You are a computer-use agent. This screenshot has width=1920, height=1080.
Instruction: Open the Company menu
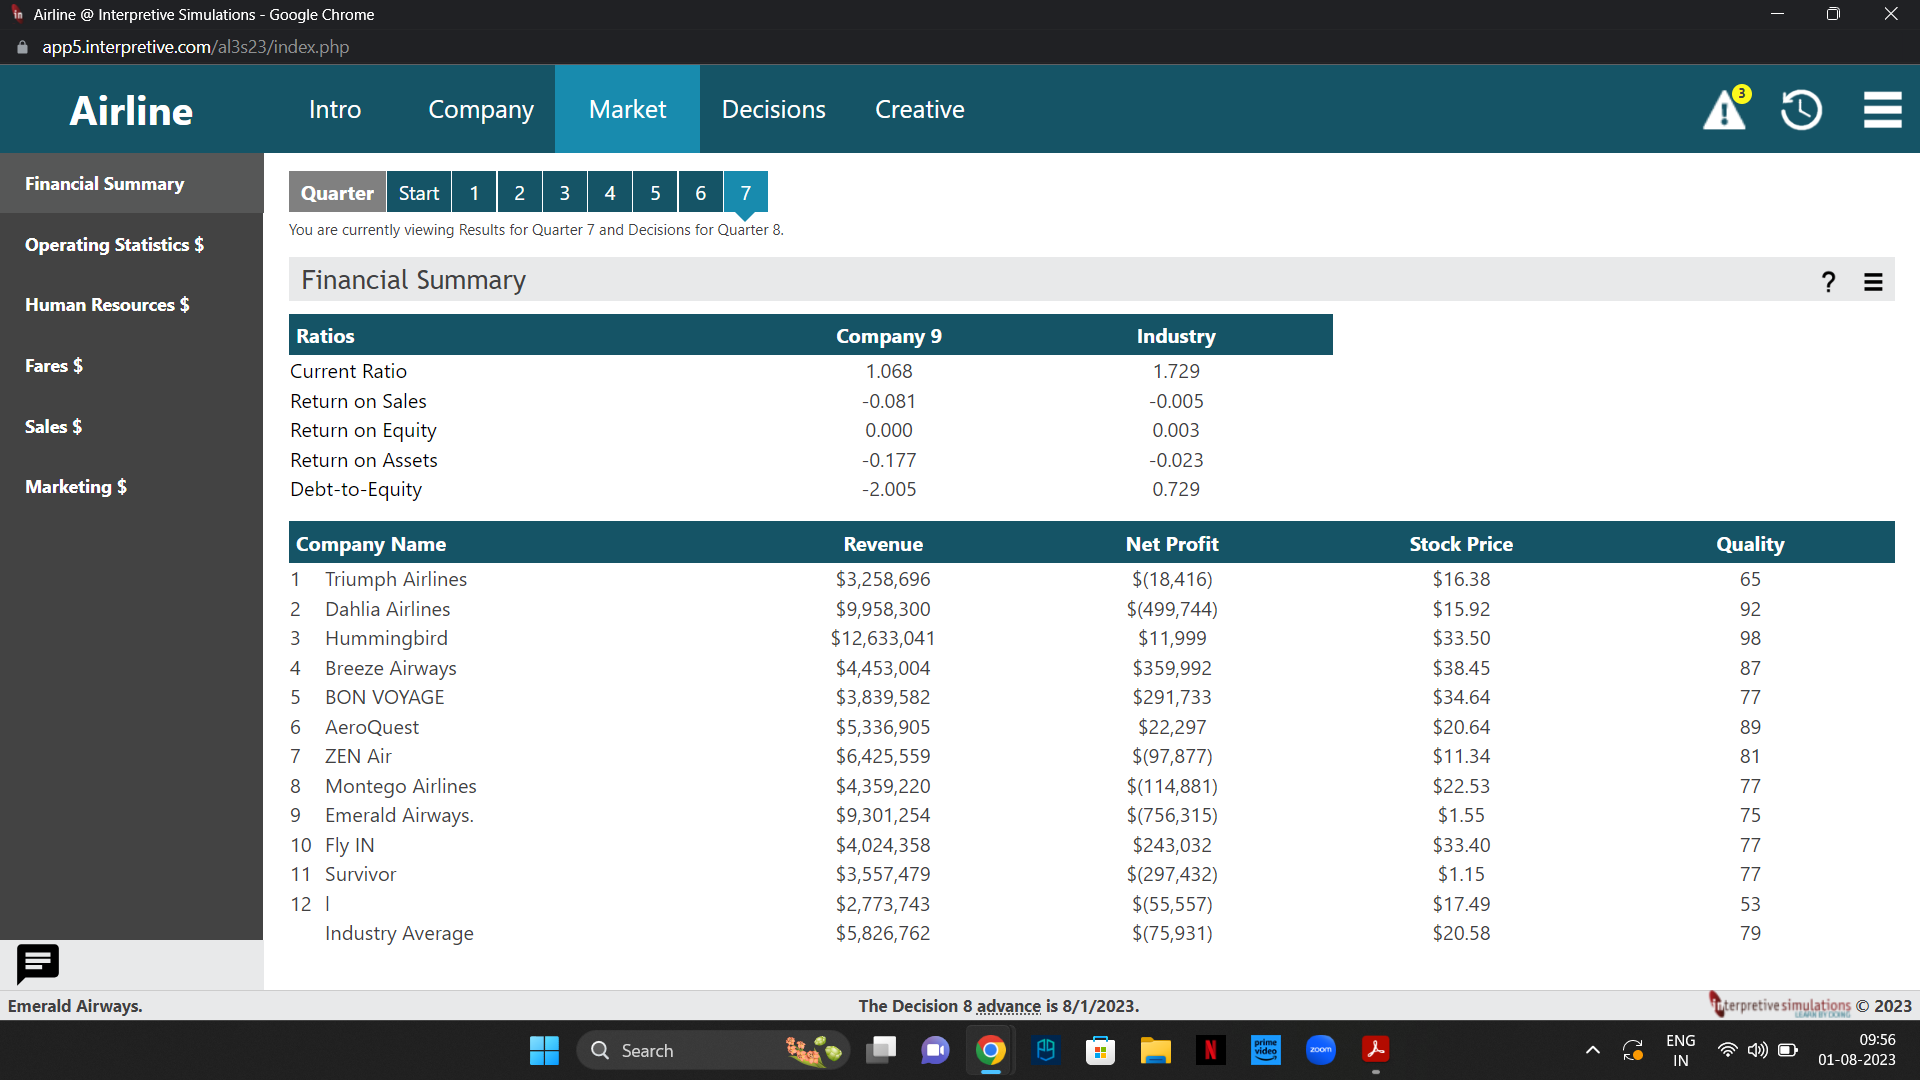(x=480, y=110)
